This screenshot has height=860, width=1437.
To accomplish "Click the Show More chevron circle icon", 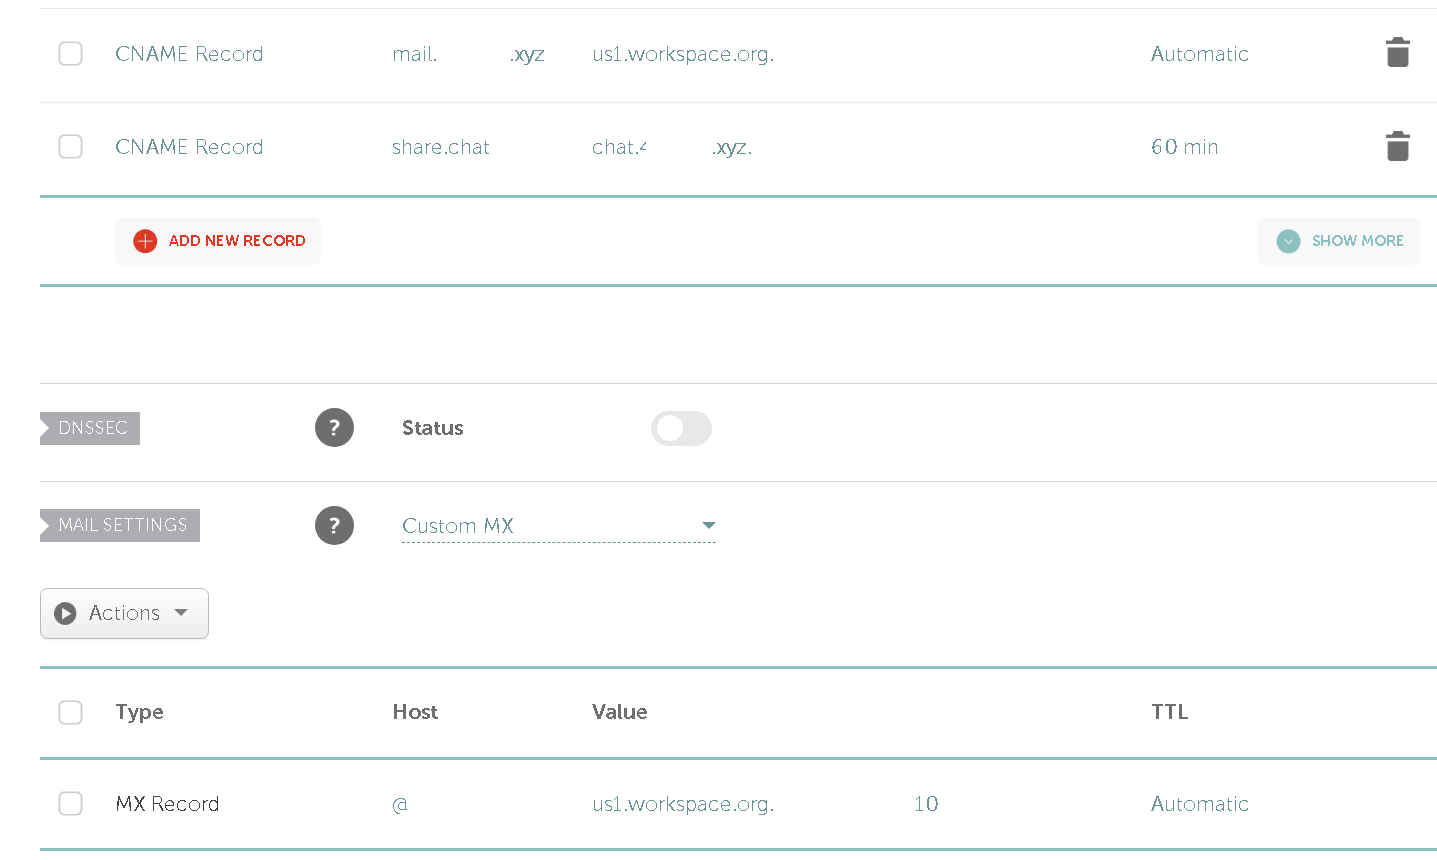I will coord(1288,241).
